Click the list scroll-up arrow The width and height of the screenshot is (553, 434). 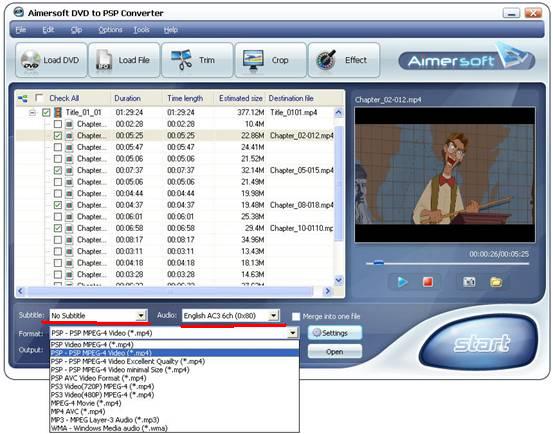pyautogui.click(x=339, y=113)
